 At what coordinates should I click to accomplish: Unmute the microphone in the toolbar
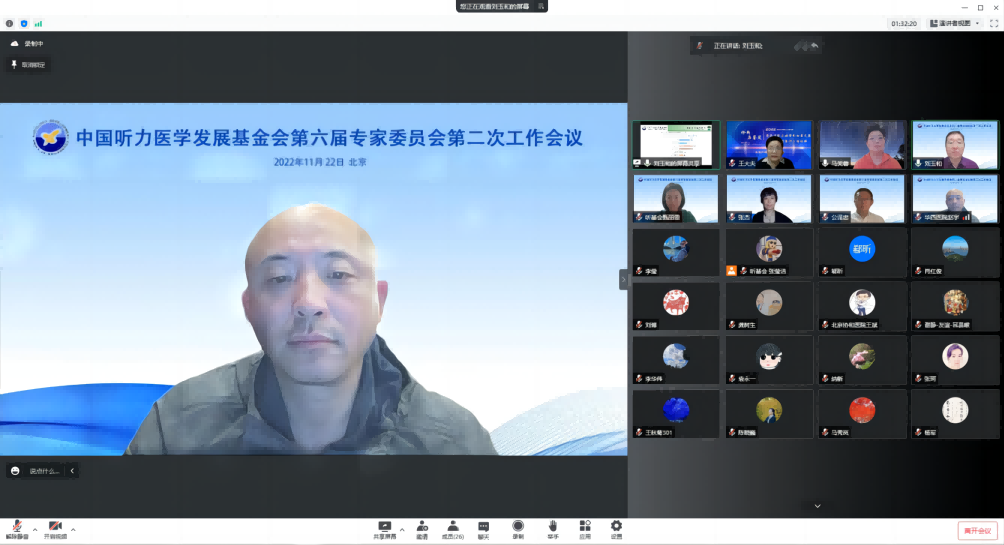click(17, 530)
